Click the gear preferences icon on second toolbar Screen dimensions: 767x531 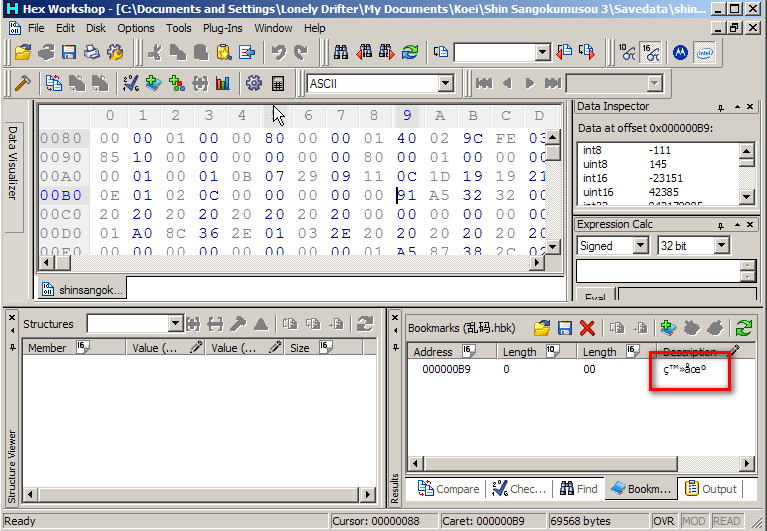coord(254,84)
